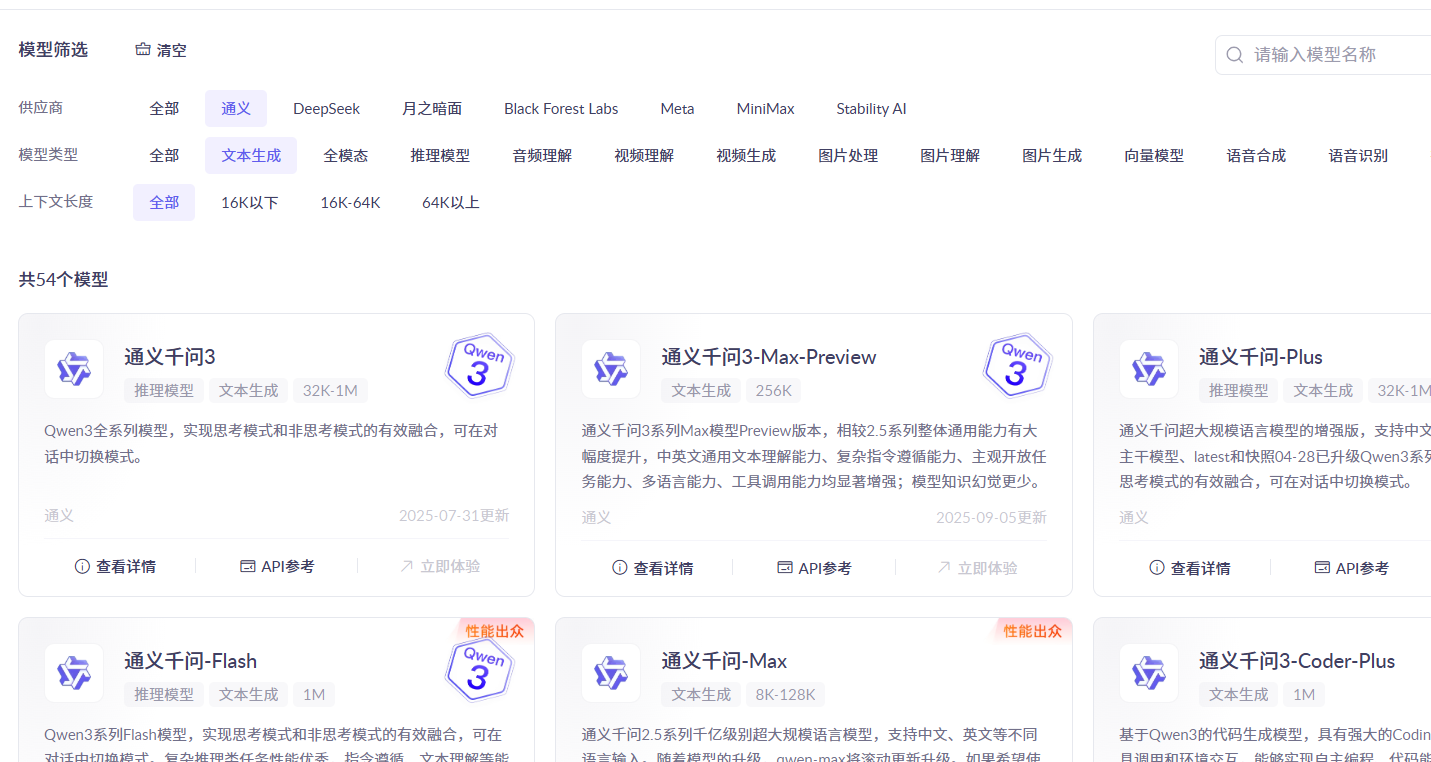The width and height of the screenshot is (1431, 762).
Task: Click the 通义千问-Max model logo icon
Action: click(x=611, y=673)
